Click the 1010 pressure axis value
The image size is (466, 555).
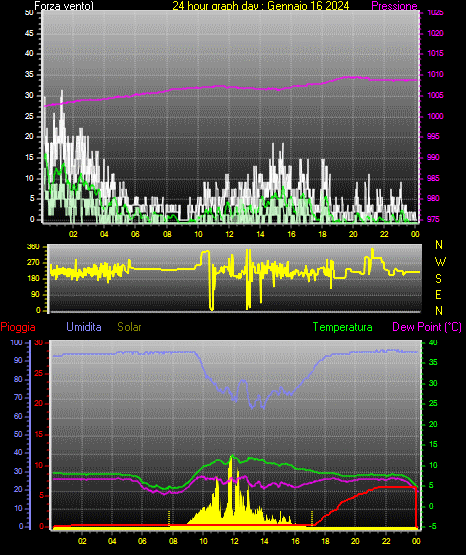(x=435, y=74)
